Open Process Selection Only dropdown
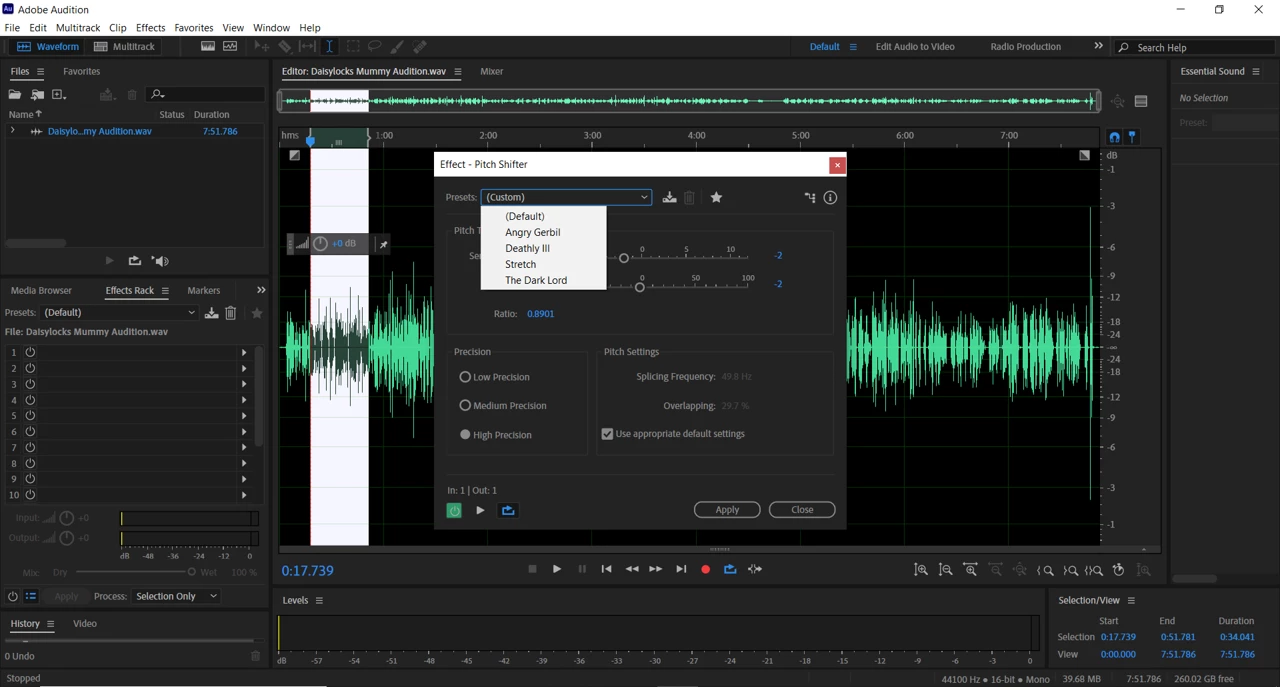The height and width of the screenshot is (687, 1280). [176, 596]
